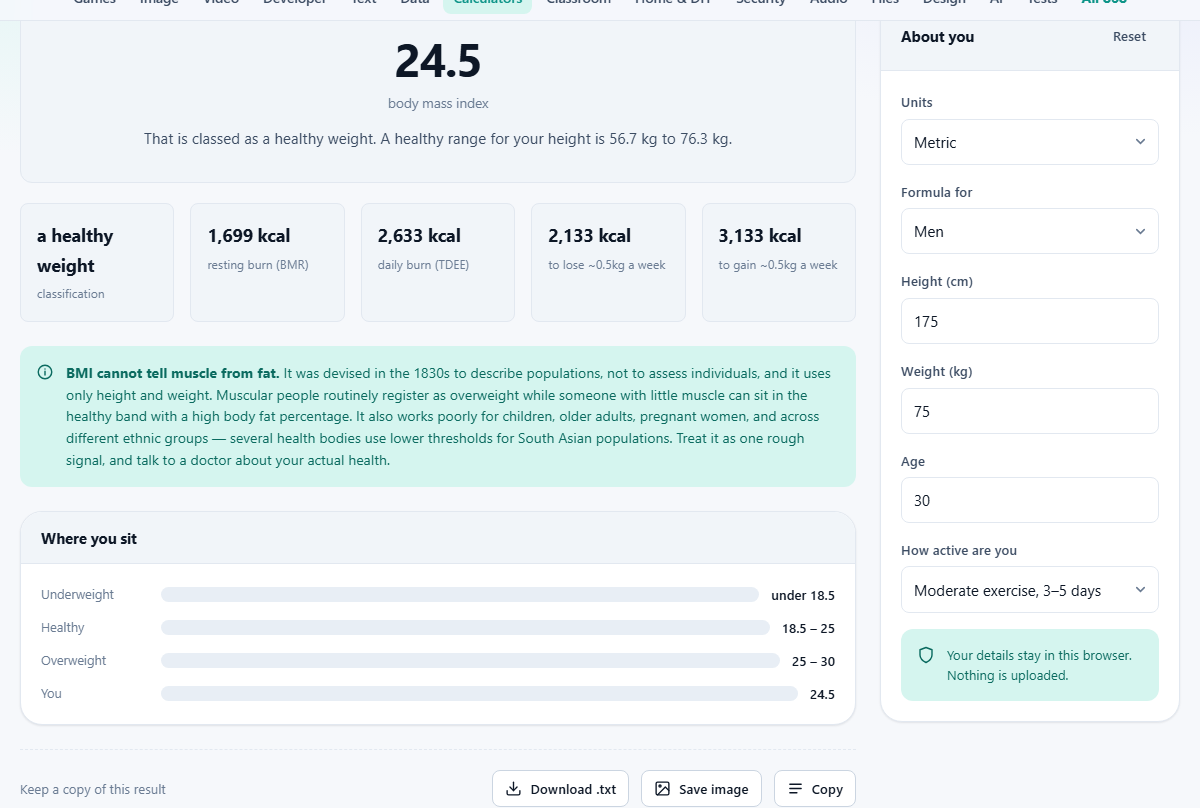Click the Copy button label
Viewport: 1200px width, 808px height.
point(827,789)
